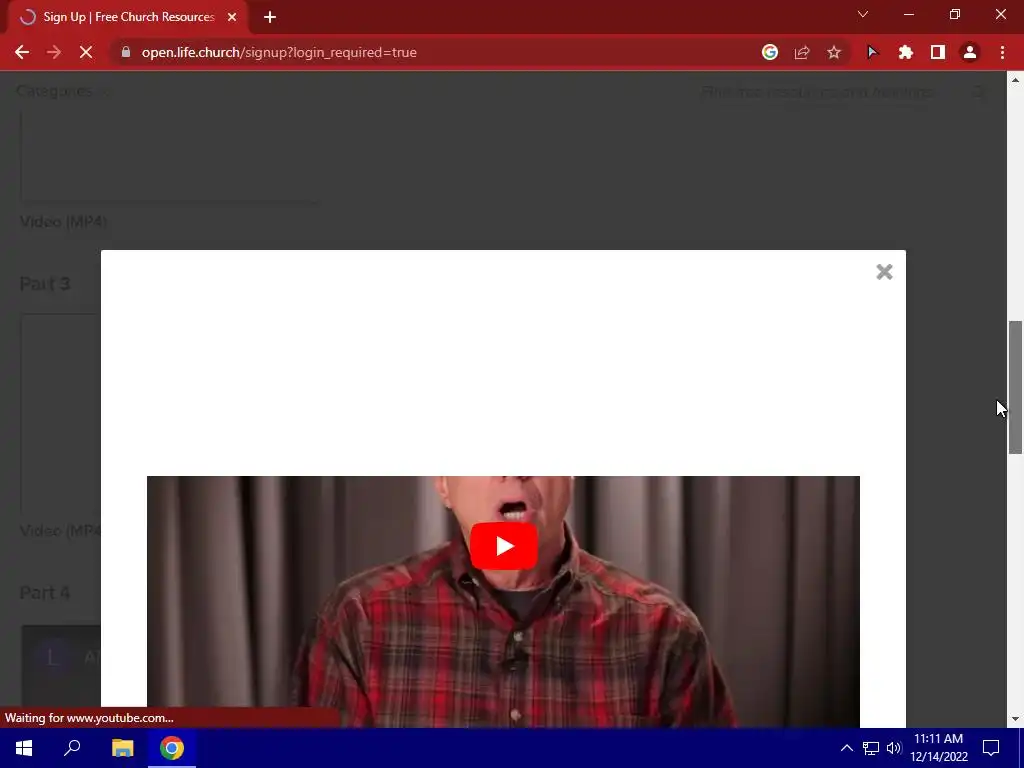Viewport: 1024px width, 768px height.
Task: Open the Windows Start menu
Action: pos(24,748)
